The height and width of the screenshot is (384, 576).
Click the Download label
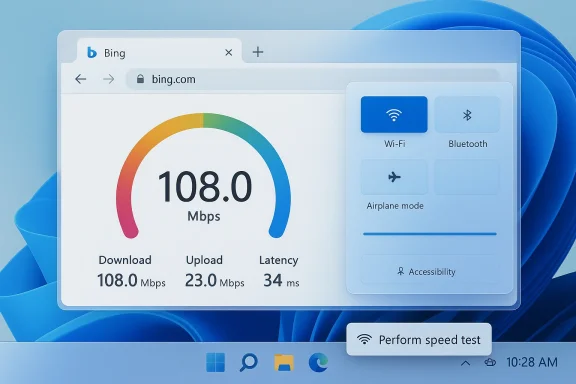tap(125, 260)
